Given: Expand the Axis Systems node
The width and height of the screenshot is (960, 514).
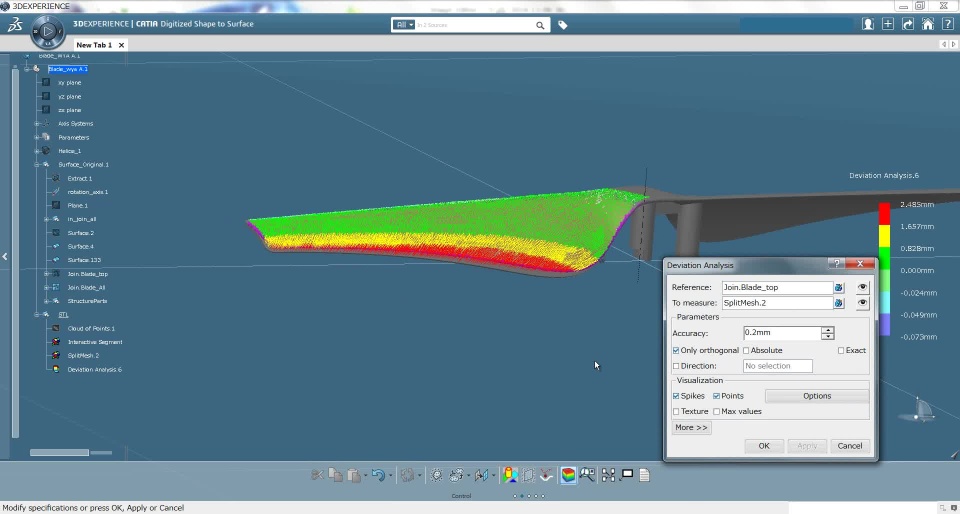Looking at the screenshot, I should click(37, 124).
